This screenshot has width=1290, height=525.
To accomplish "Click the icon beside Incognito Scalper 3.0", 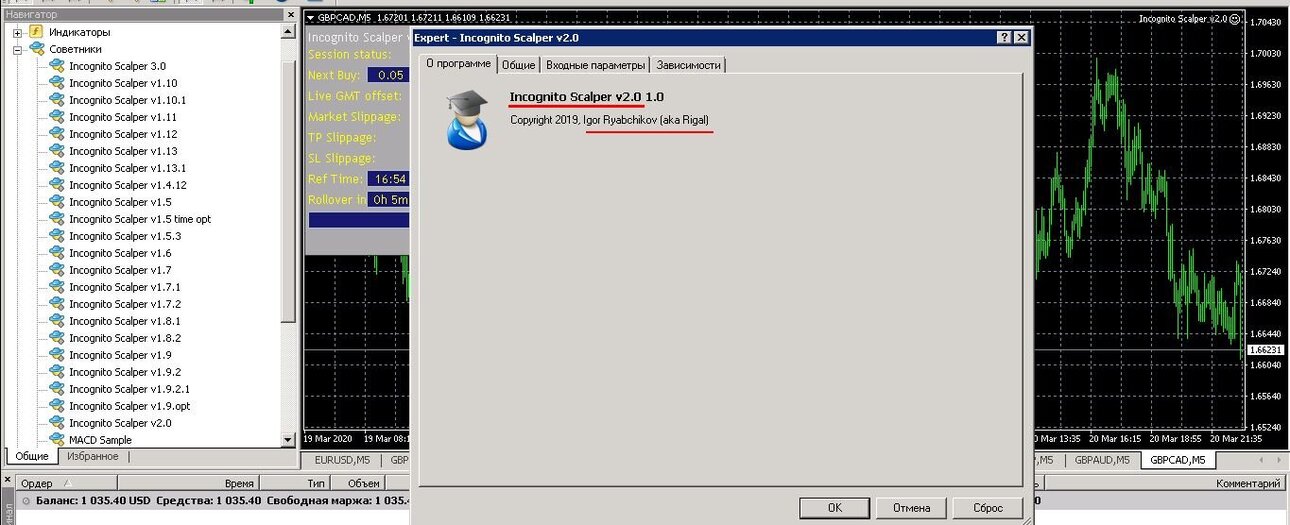I will click(58, 66).
